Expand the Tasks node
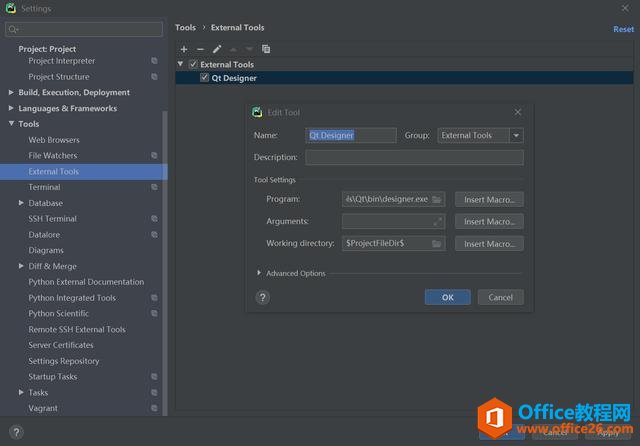 [x=21, y=392]
